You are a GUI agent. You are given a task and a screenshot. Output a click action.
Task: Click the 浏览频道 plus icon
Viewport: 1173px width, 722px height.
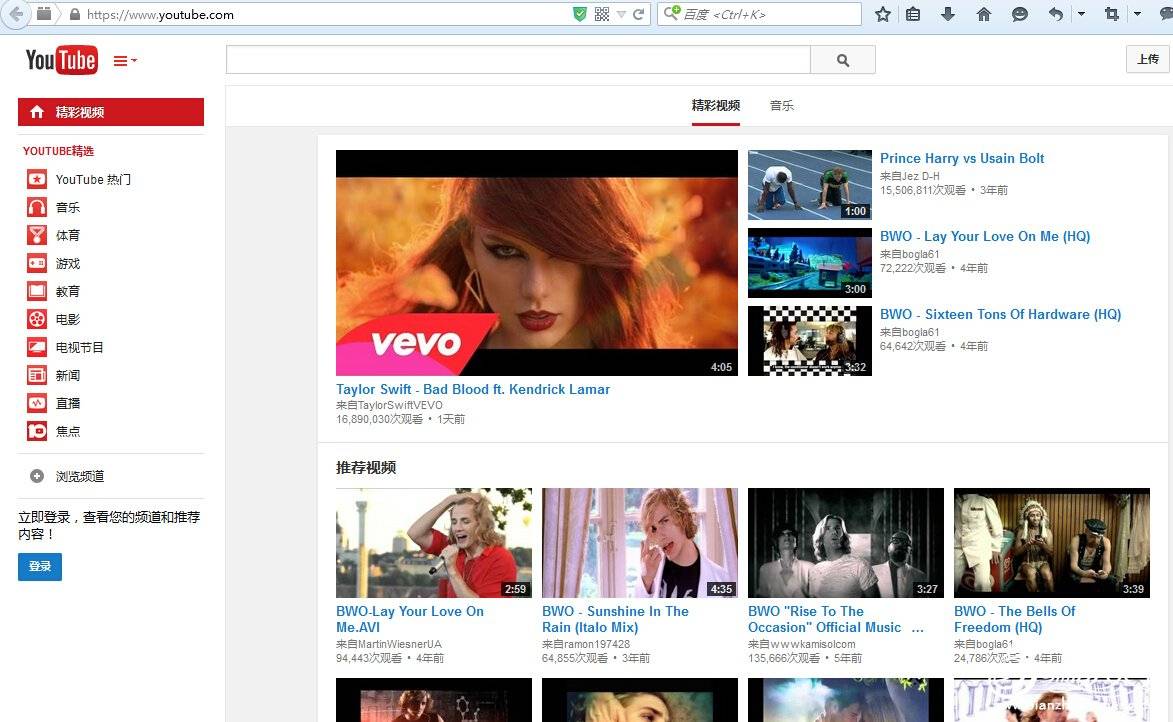pyautogui.click(x=37, y=476)
